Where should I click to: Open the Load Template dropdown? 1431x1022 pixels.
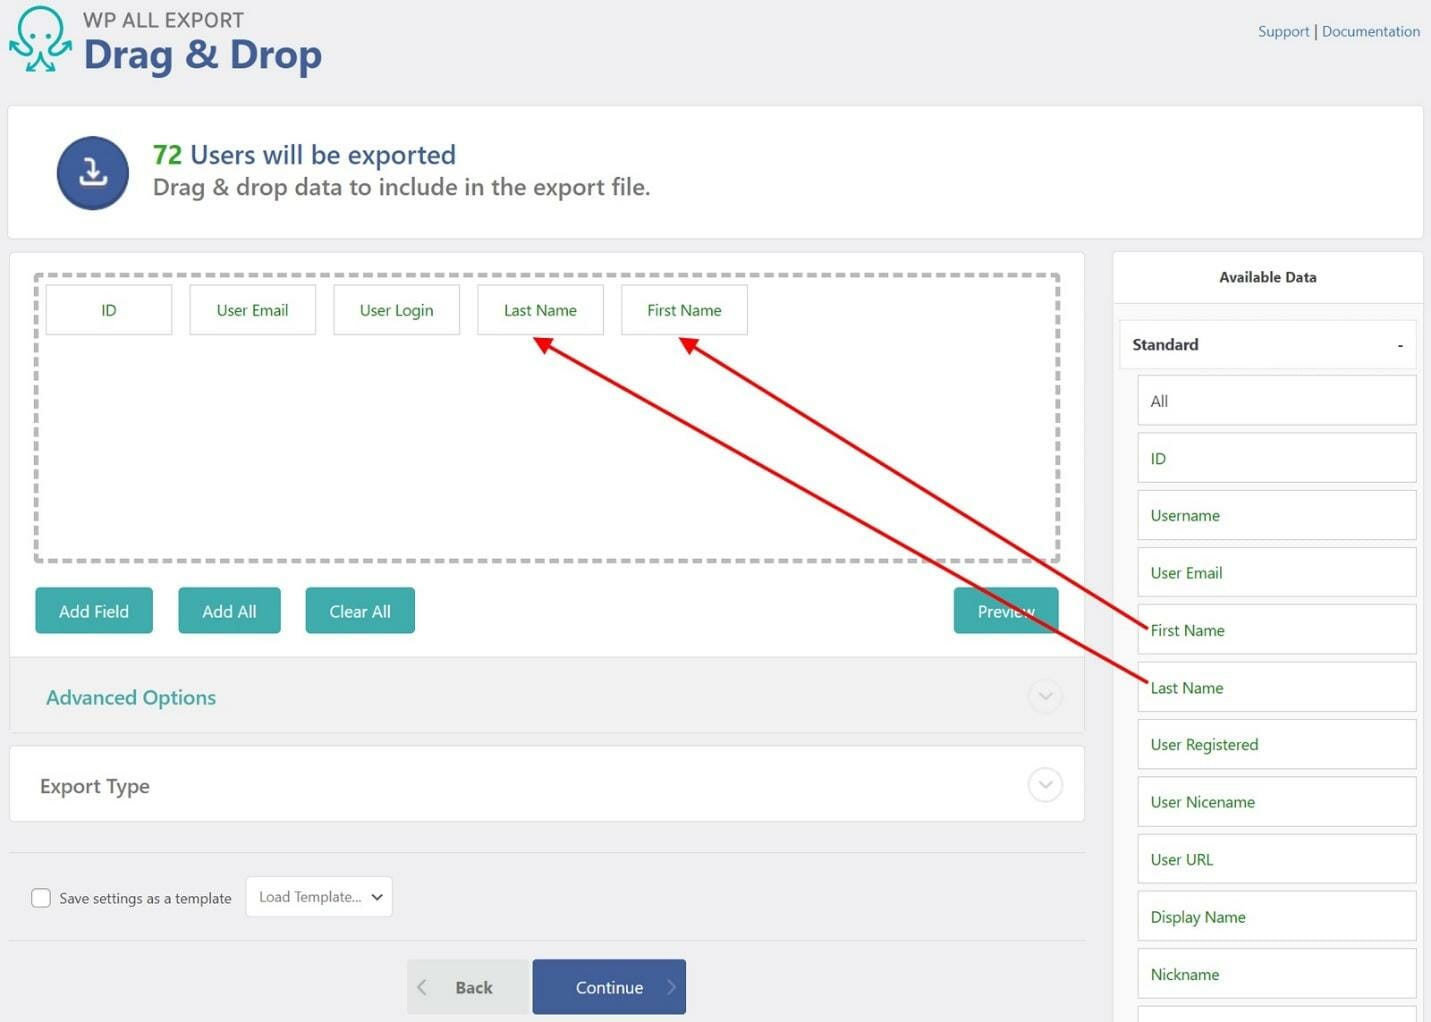319,897
